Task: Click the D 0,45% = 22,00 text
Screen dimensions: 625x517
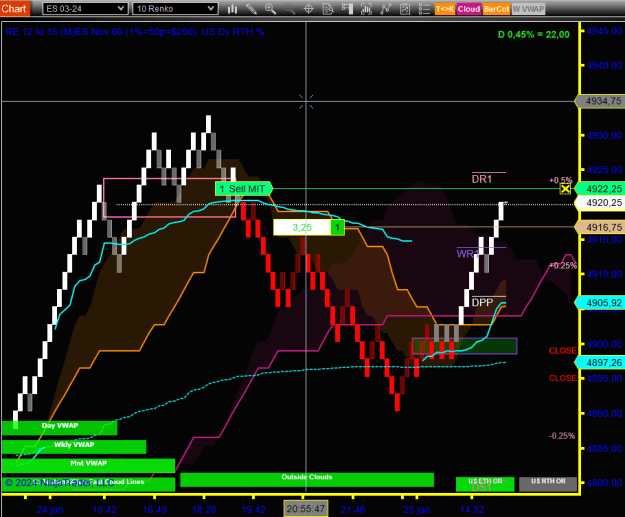Action: [x=534, y=35]
